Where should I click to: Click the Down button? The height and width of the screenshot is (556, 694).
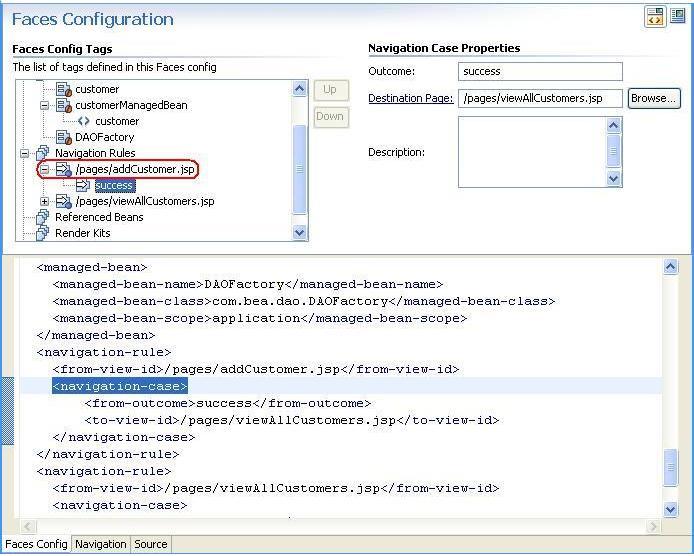point(331,117)
